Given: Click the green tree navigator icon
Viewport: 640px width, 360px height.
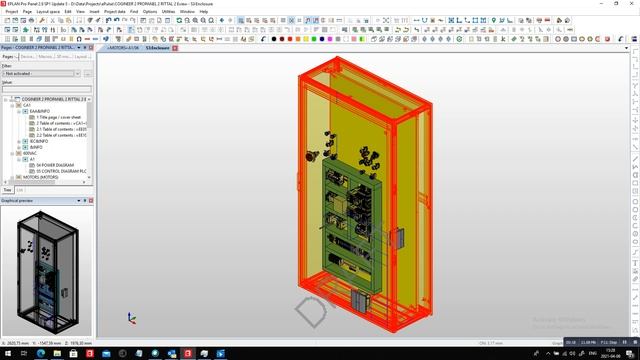Looking at the screenshot, I should (25, 30).
